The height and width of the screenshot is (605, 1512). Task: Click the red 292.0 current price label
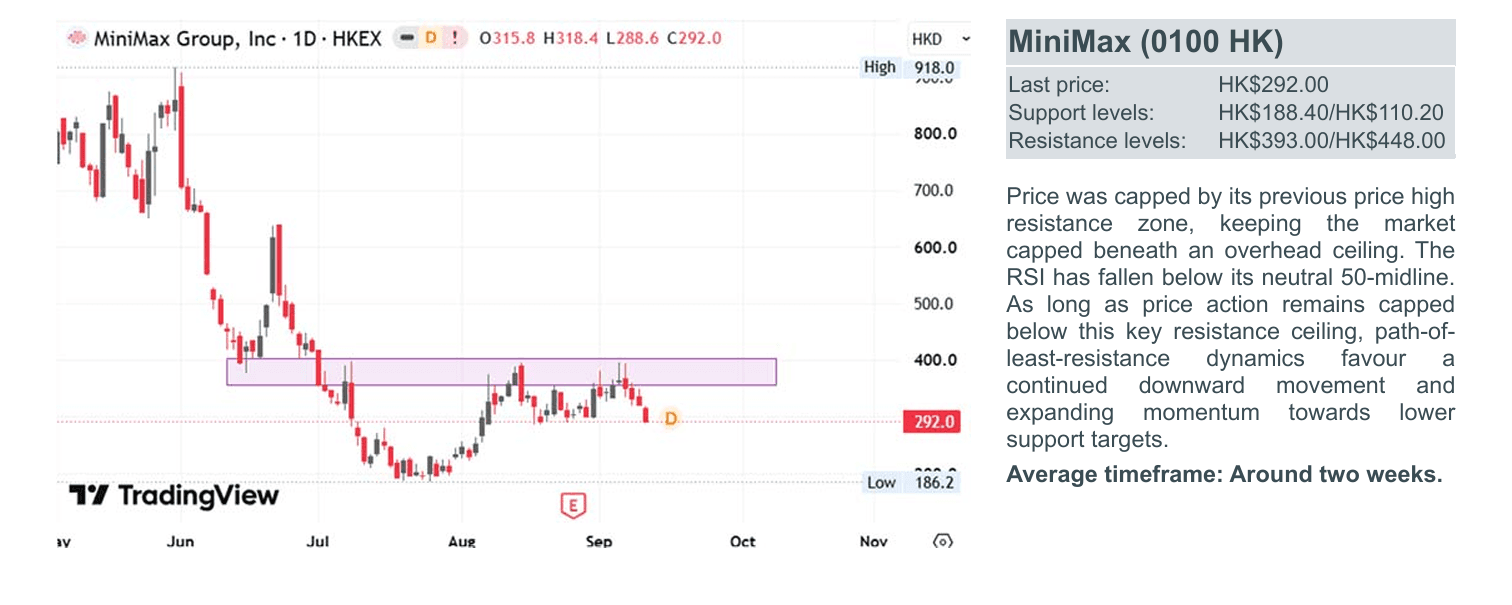click(x=931, y=422)
